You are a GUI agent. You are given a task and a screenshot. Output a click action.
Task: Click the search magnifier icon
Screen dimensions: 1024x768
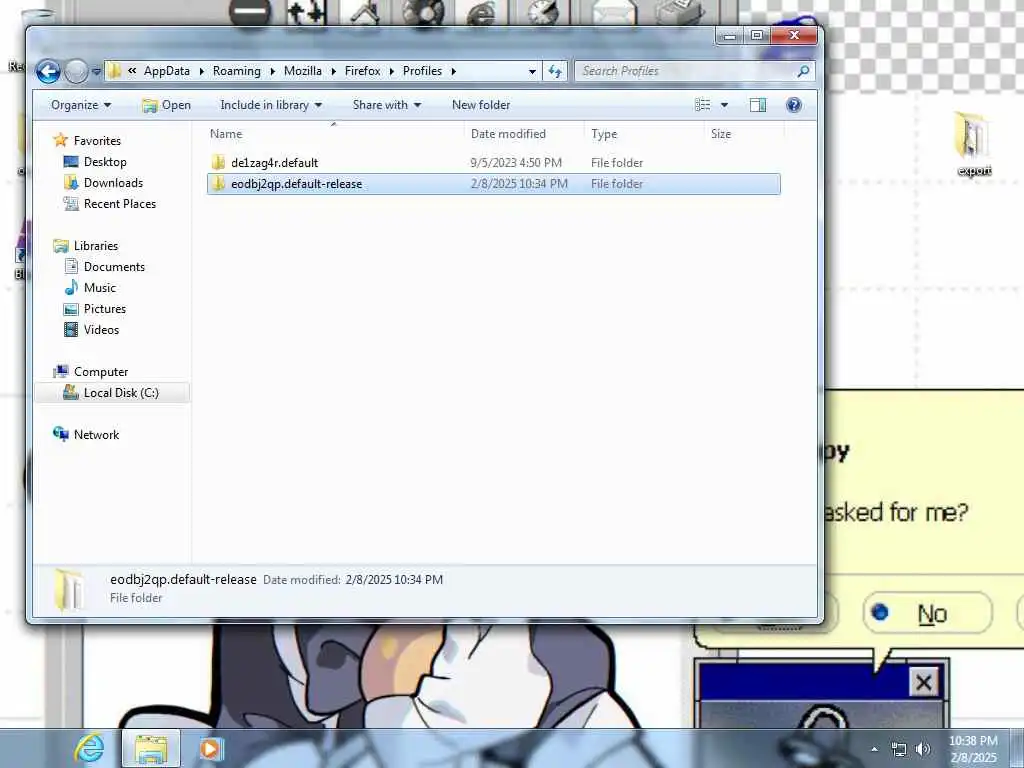coord(804,71)
